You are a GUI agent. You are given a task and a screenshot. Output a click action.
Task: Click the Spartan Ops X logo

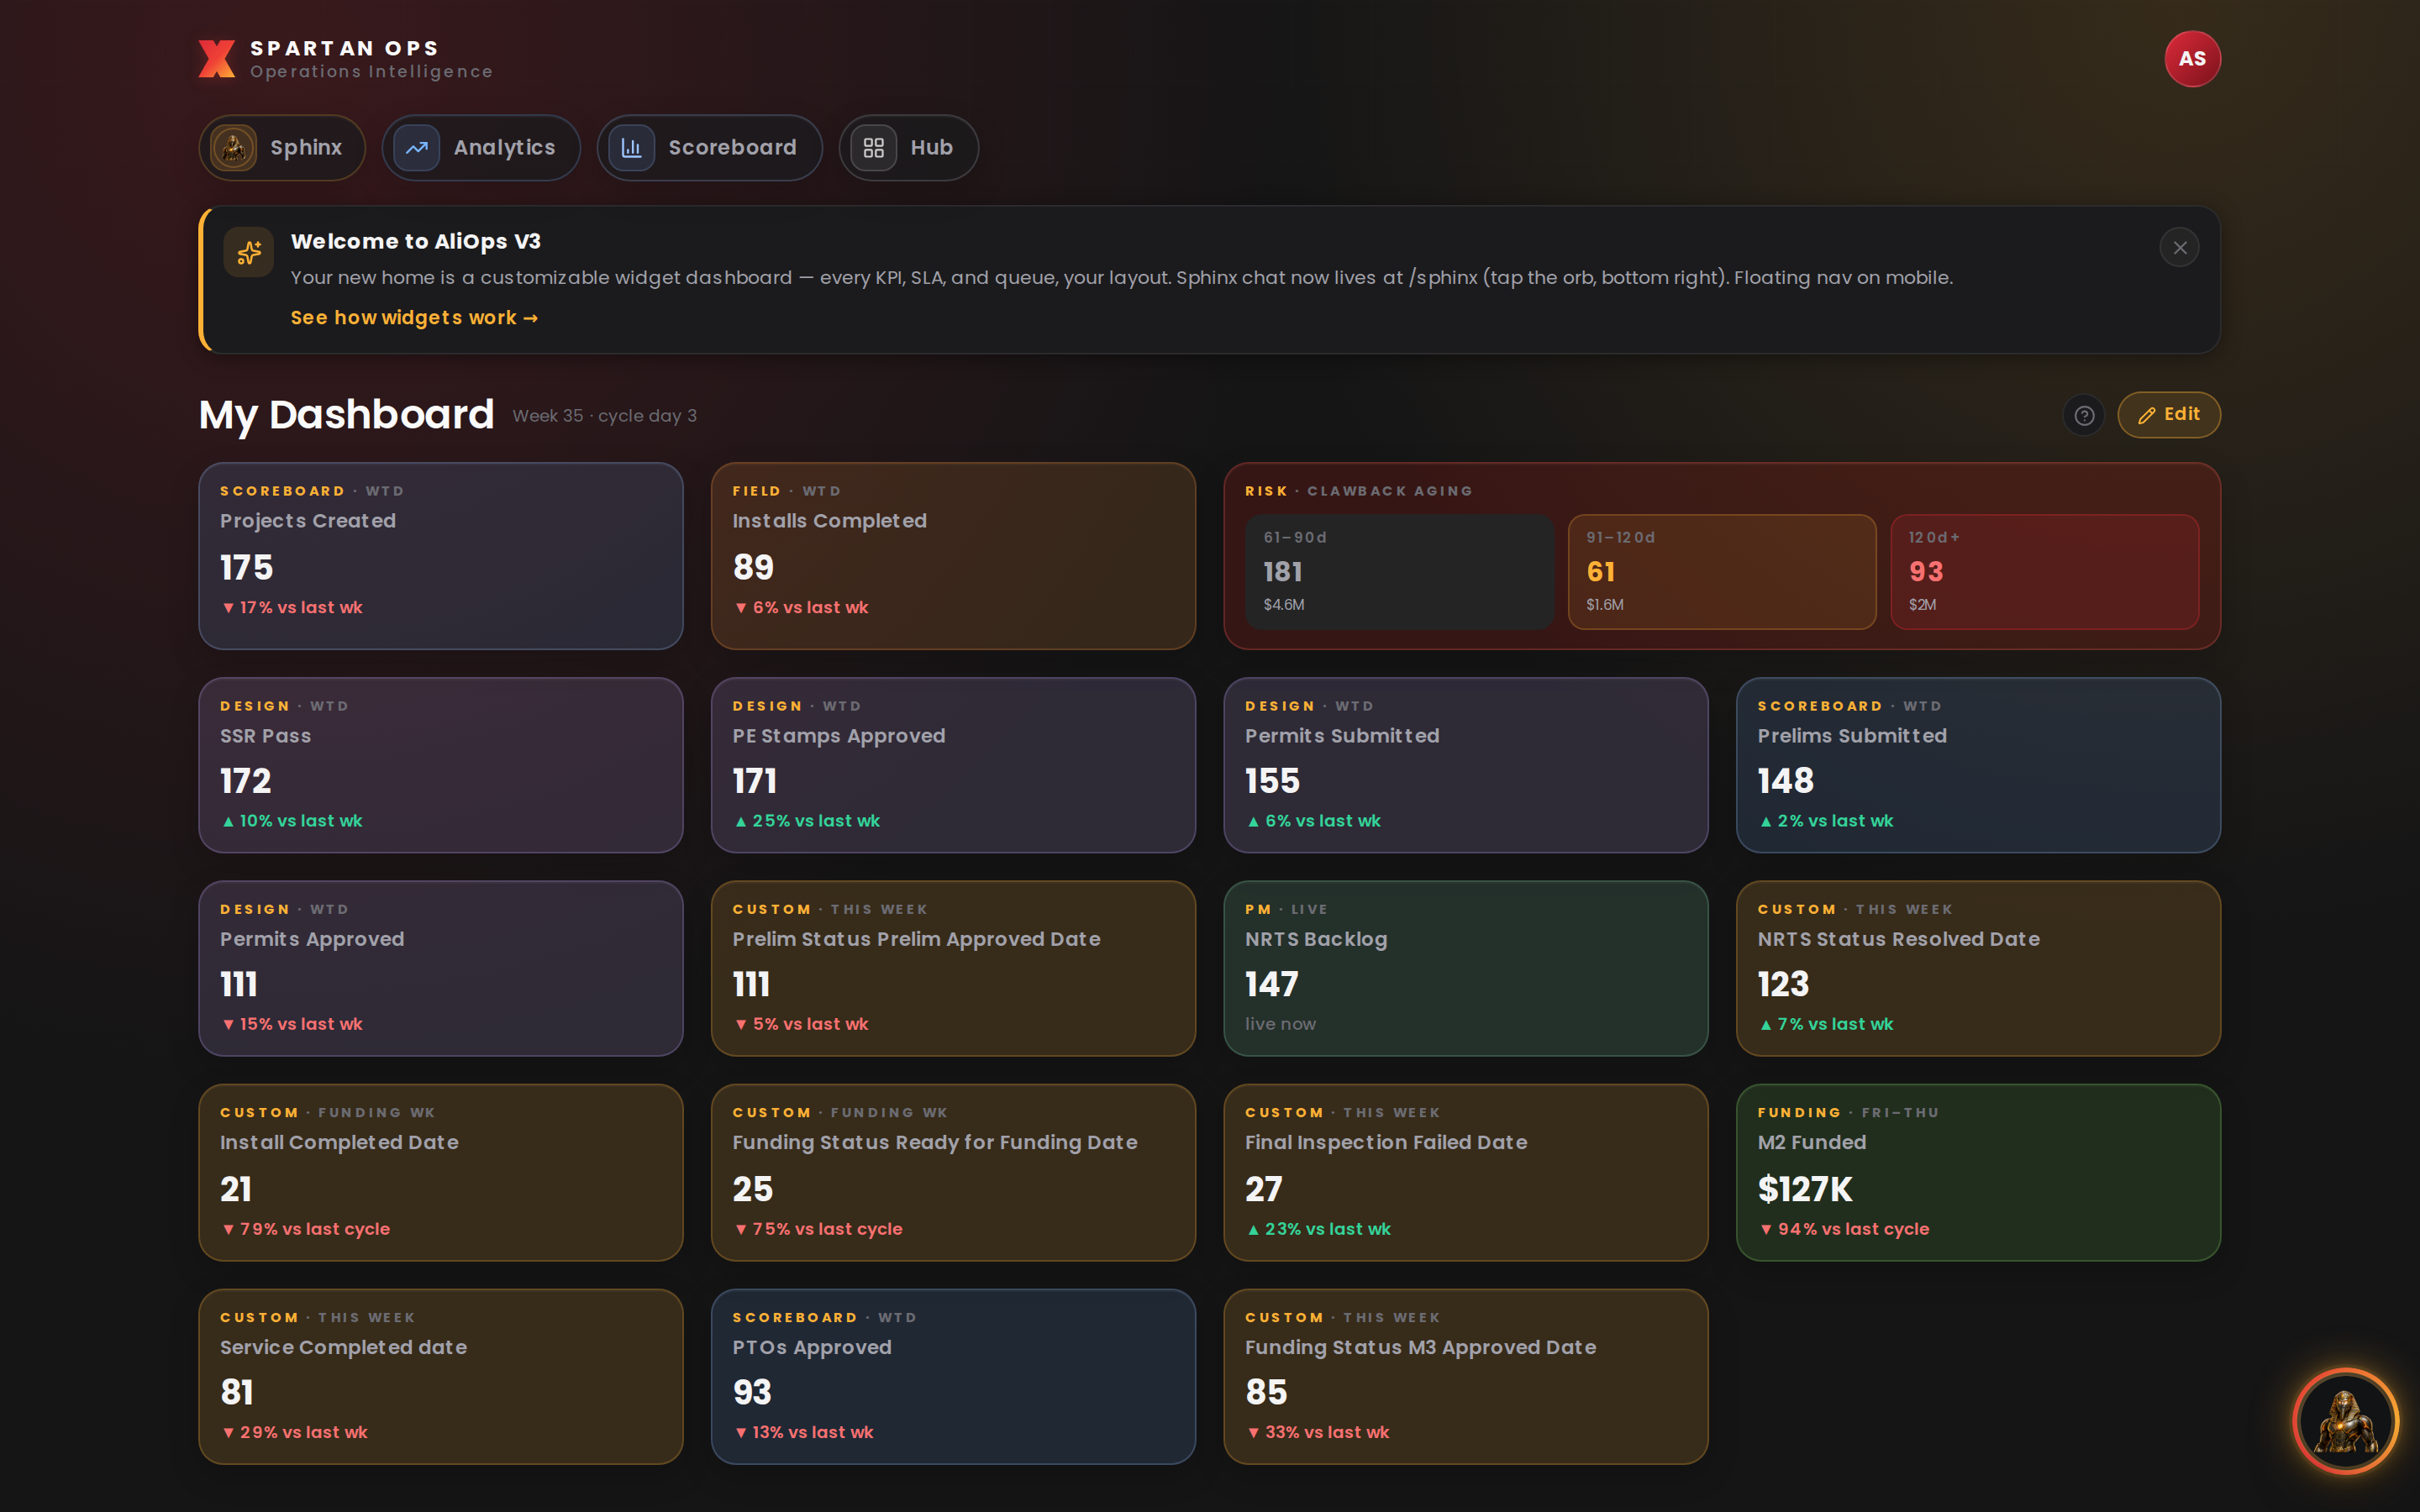[217, 59]
